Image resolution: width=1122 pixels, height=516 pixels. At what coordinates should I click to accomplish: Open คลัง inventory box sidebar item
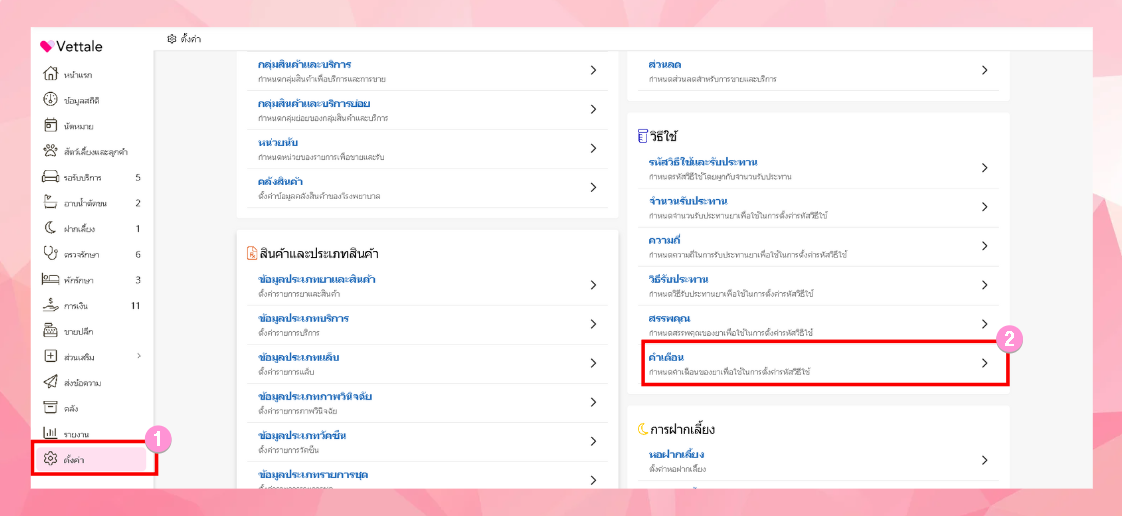[x=61, y=408]
